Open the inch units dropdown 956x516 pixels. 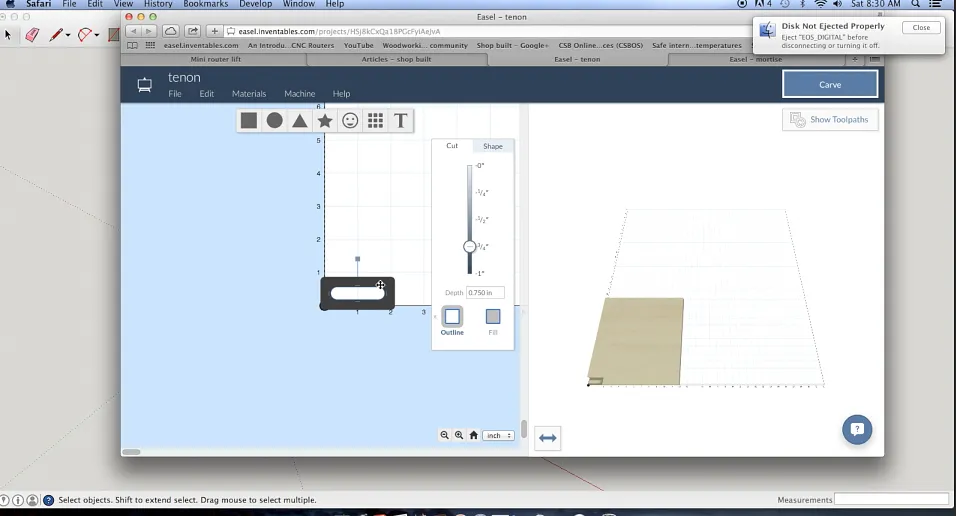pyautogui.click(x=499, y=435)
